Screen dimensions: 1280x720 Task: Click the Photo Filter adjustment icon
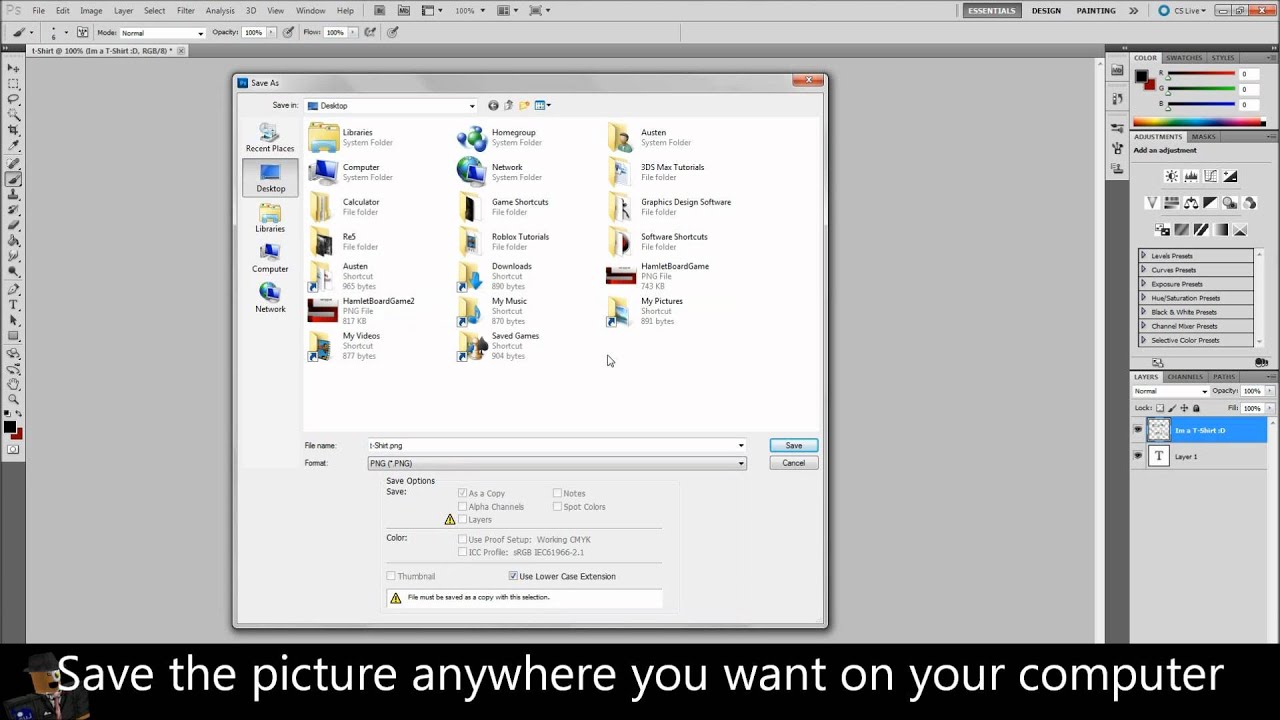[x=1230, y=203]
